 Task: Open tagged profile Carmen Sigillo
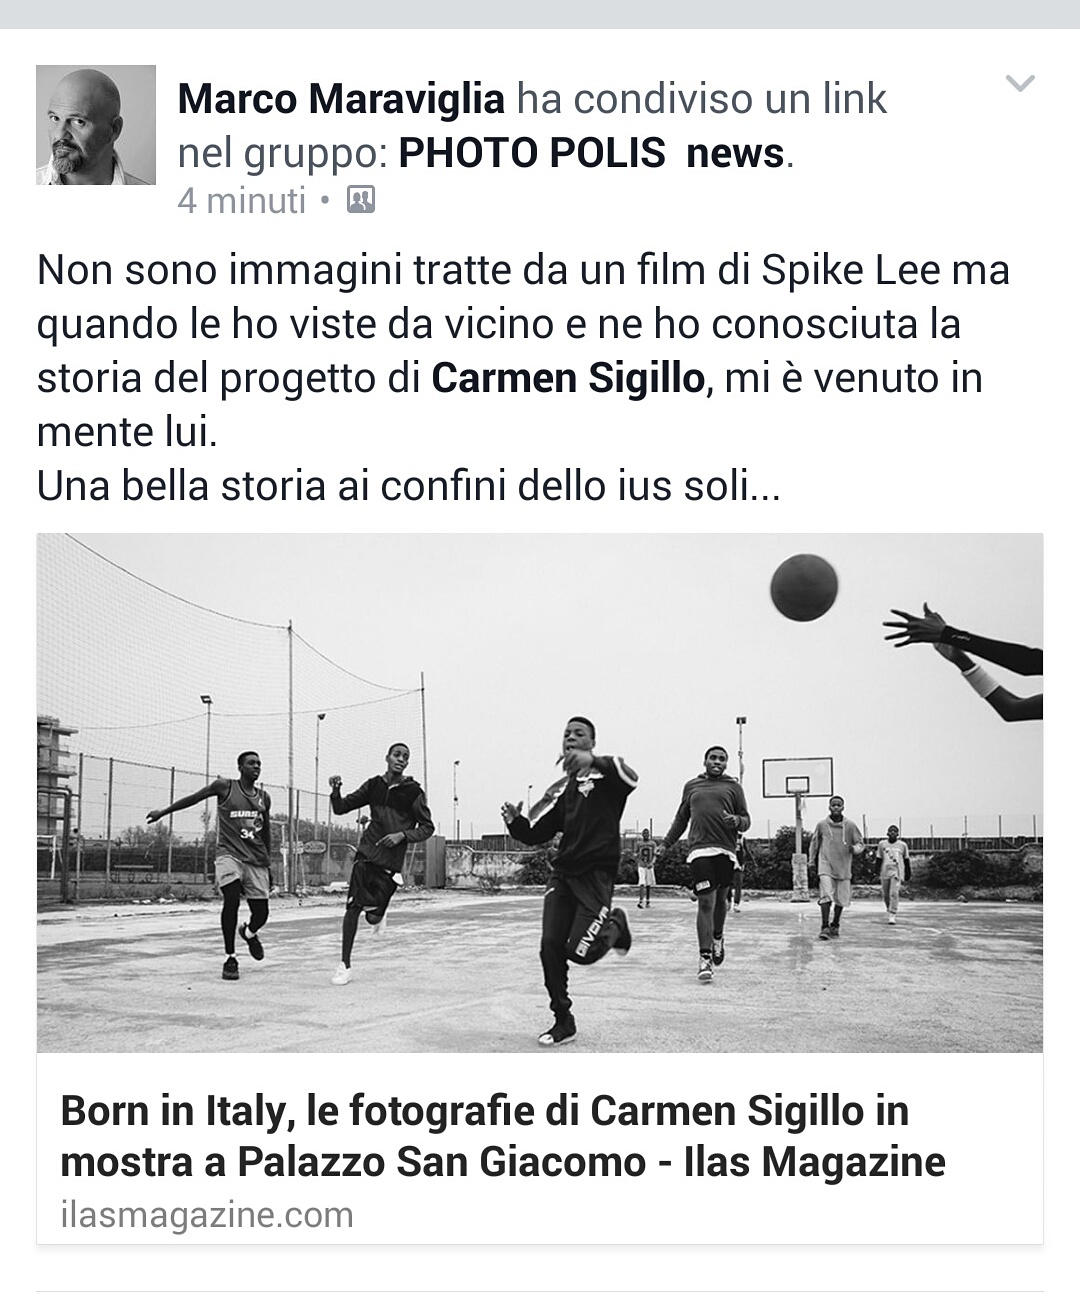click(568, 378)
